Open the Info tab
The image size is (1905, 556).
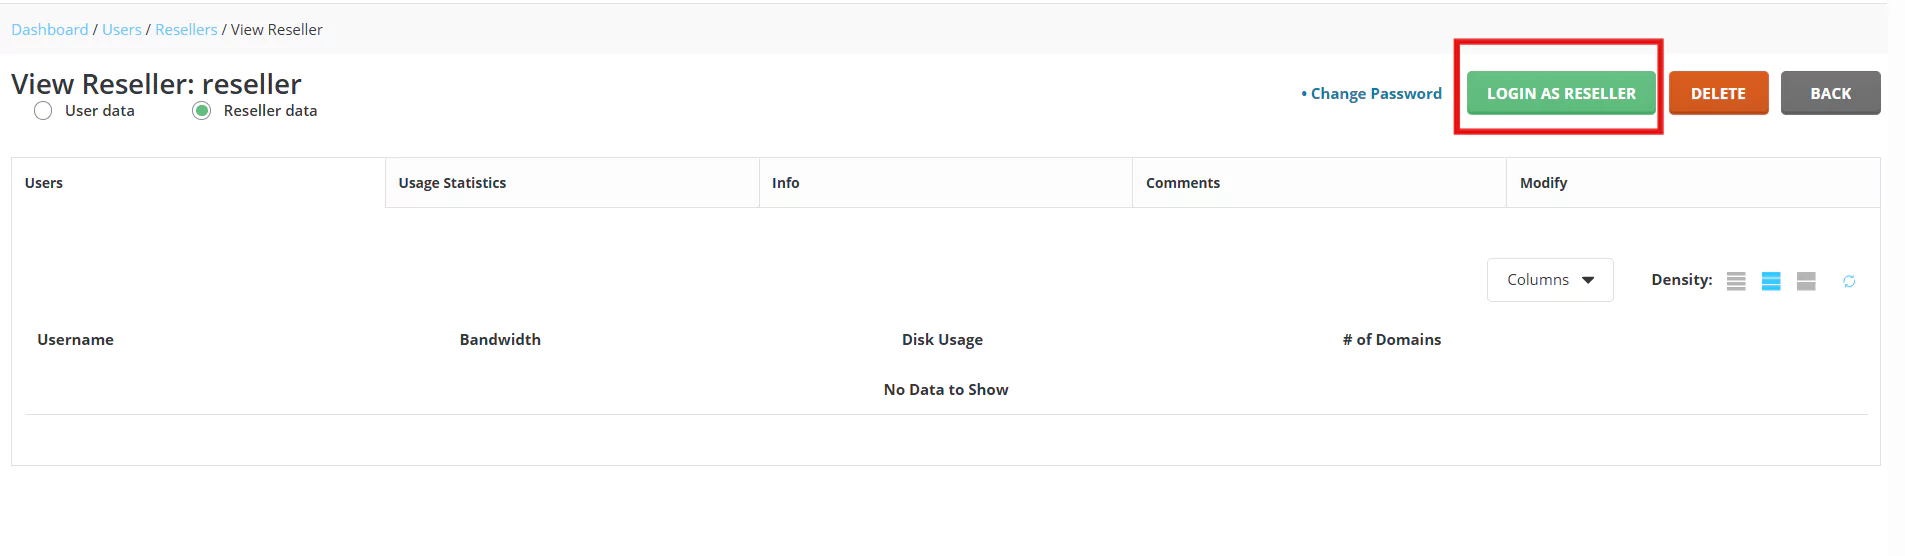[785, 183]
